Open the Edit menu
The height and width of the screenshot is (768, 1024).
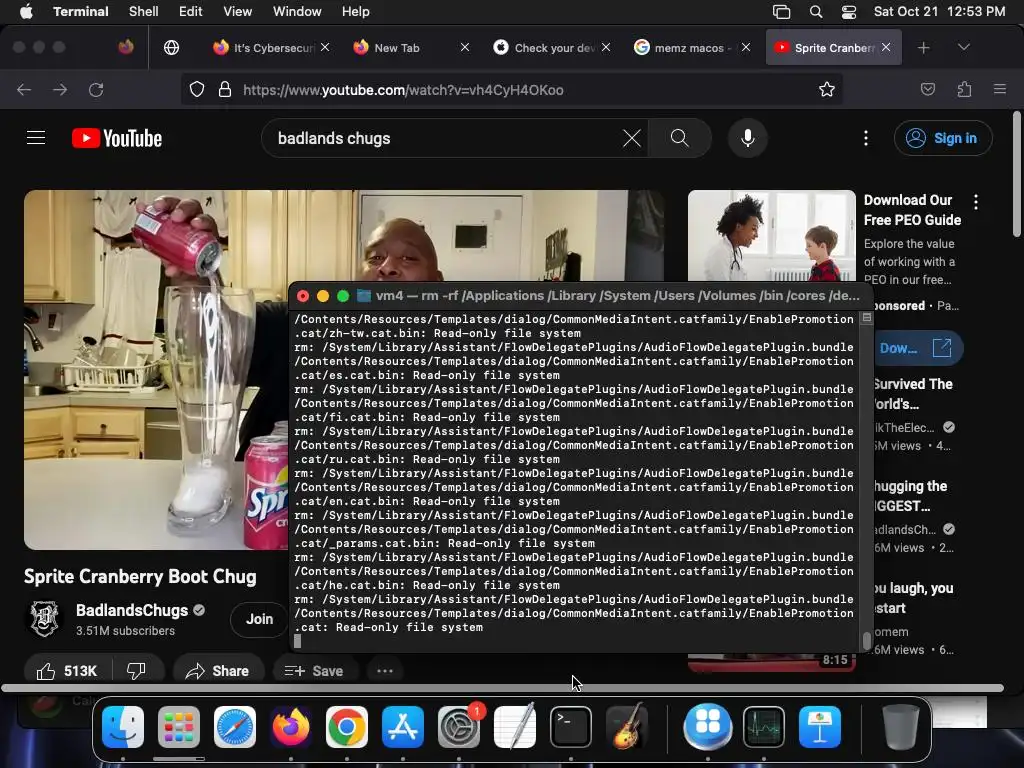191,11
